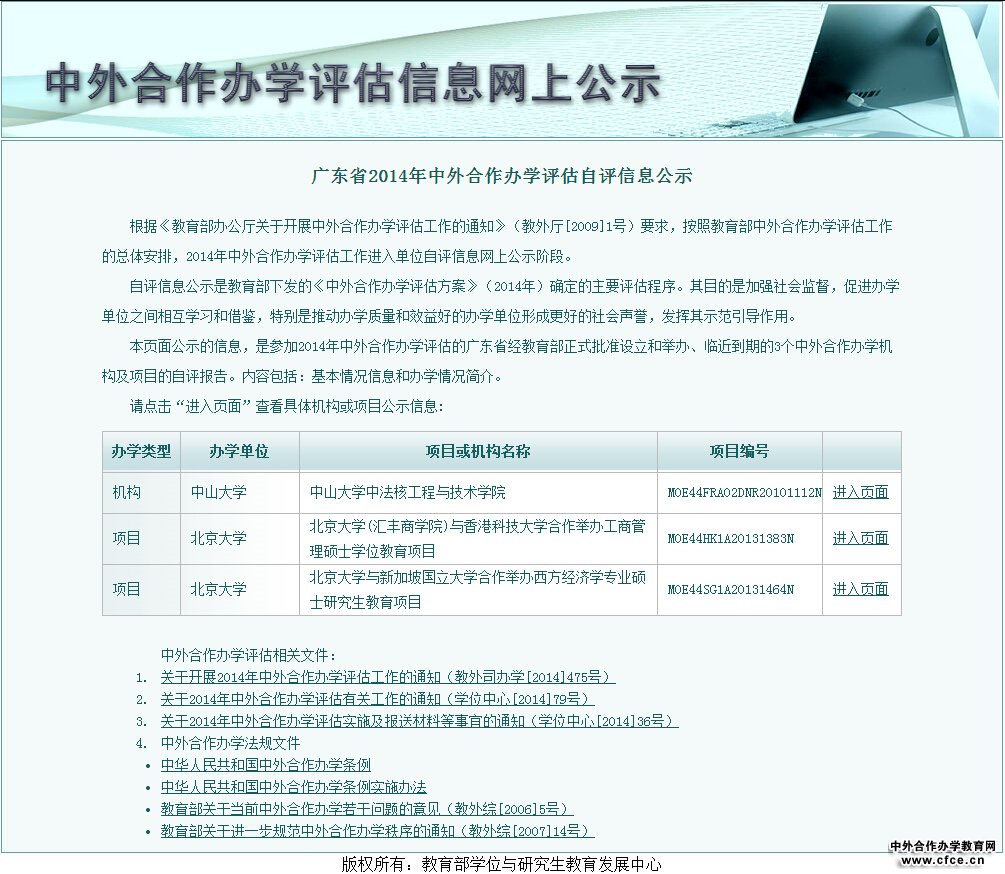Screen dimensions: 1005x874
Task: Open the 学位中心[2014]79号 notice link
Action: point(378,698)
